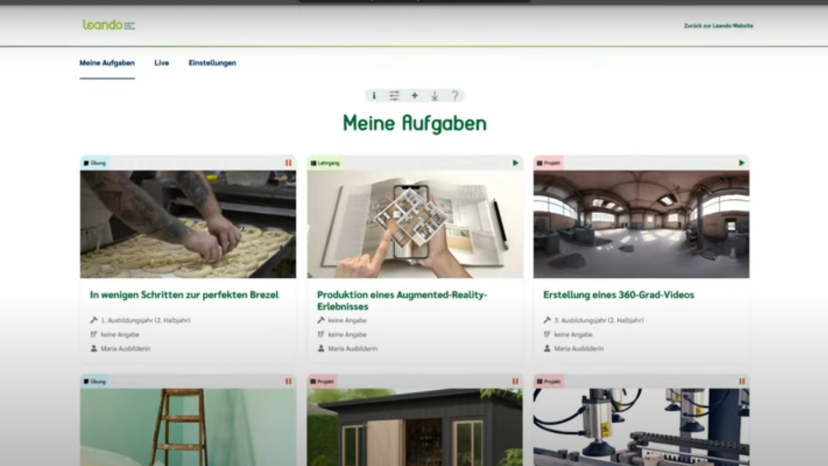
Task: Click the checklist icon on the 360-Grad-Videos card
Action: 547,334
